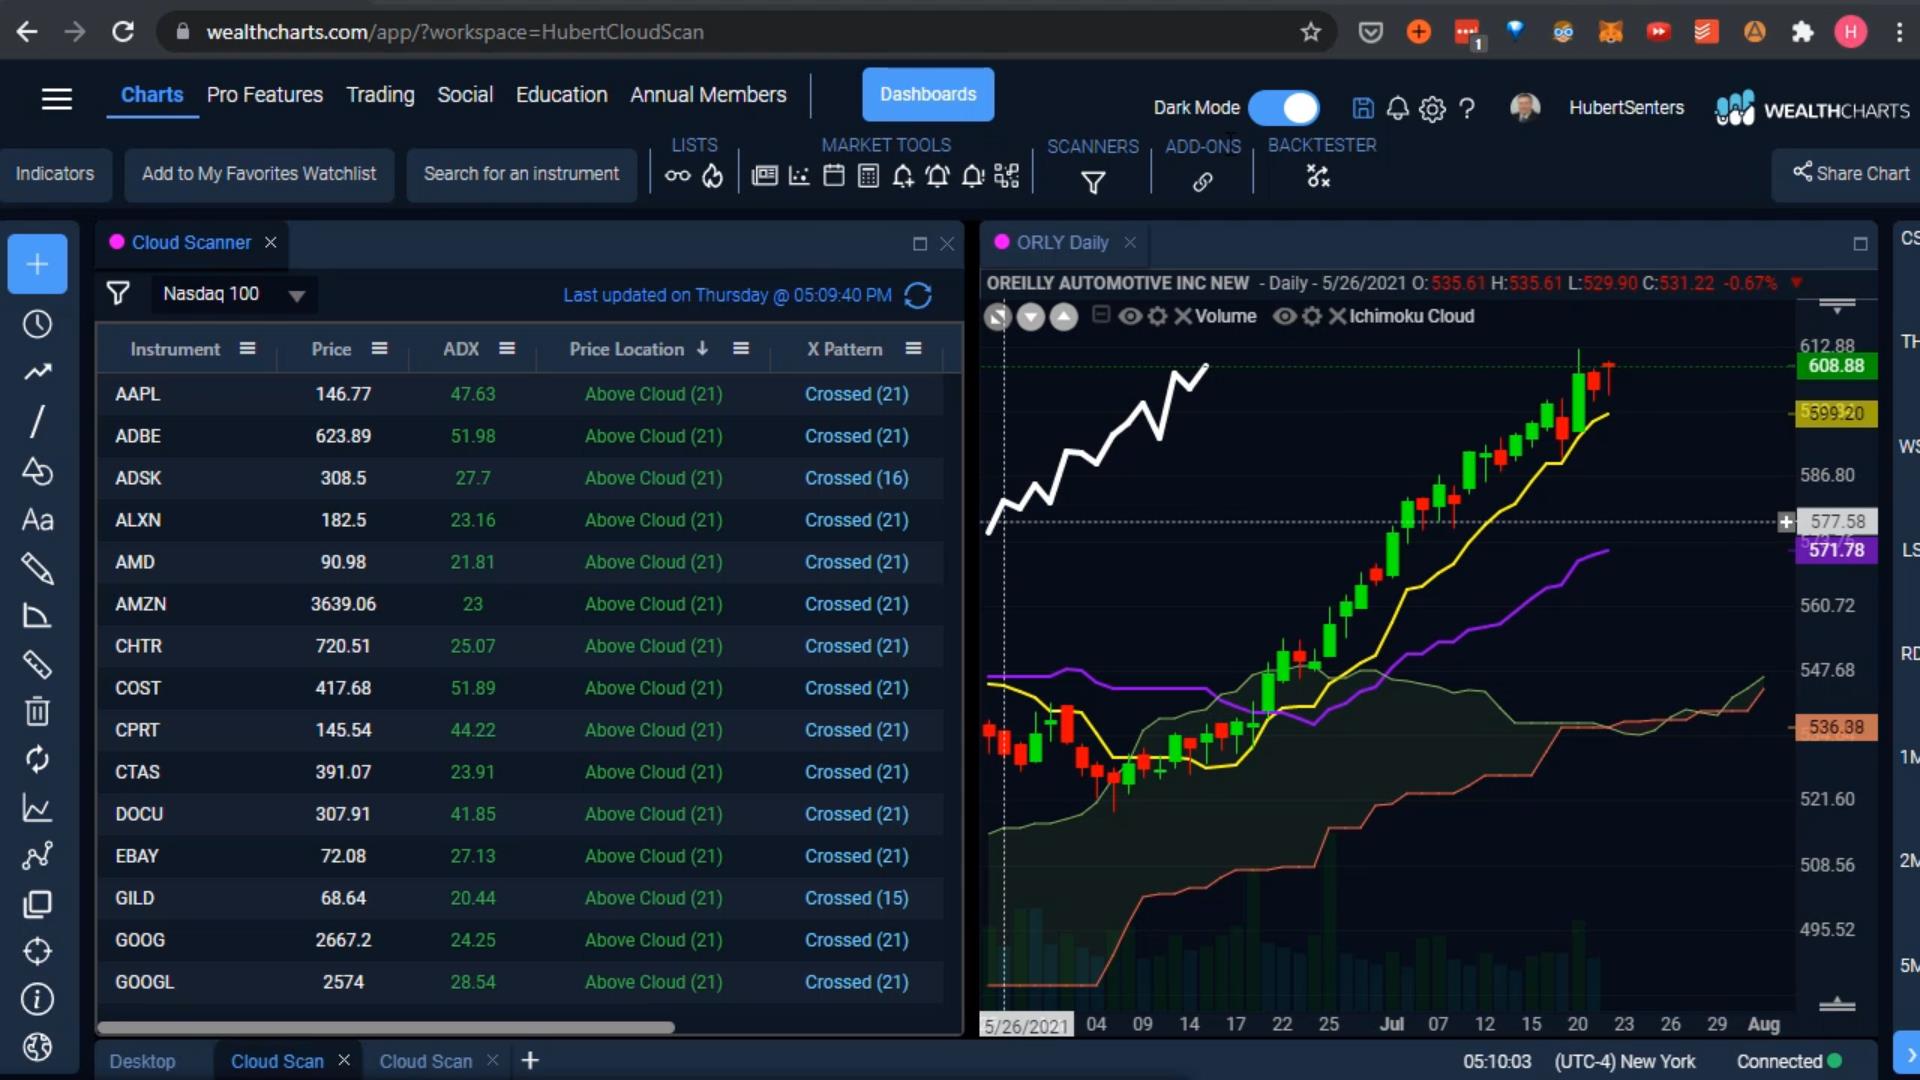Toggle Ichimoku Cloud visibility eye
The height and width of the screenshot is (1080, 1920).
coord(1284,316)
